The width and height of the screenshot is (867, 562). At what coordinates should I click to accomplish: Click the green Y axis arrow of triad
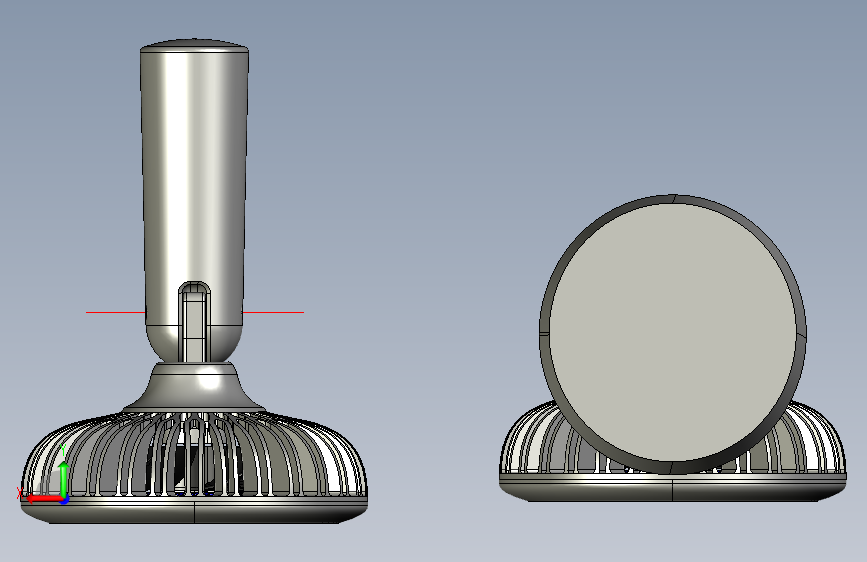click(x=64, y=478)
